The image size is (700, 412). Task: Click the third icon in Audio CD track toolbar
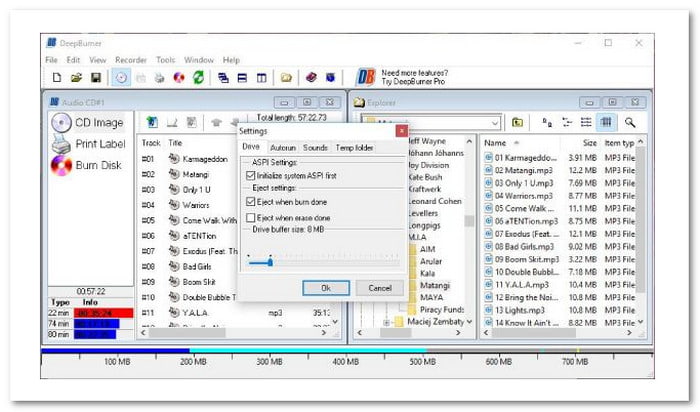pos(192,122)
